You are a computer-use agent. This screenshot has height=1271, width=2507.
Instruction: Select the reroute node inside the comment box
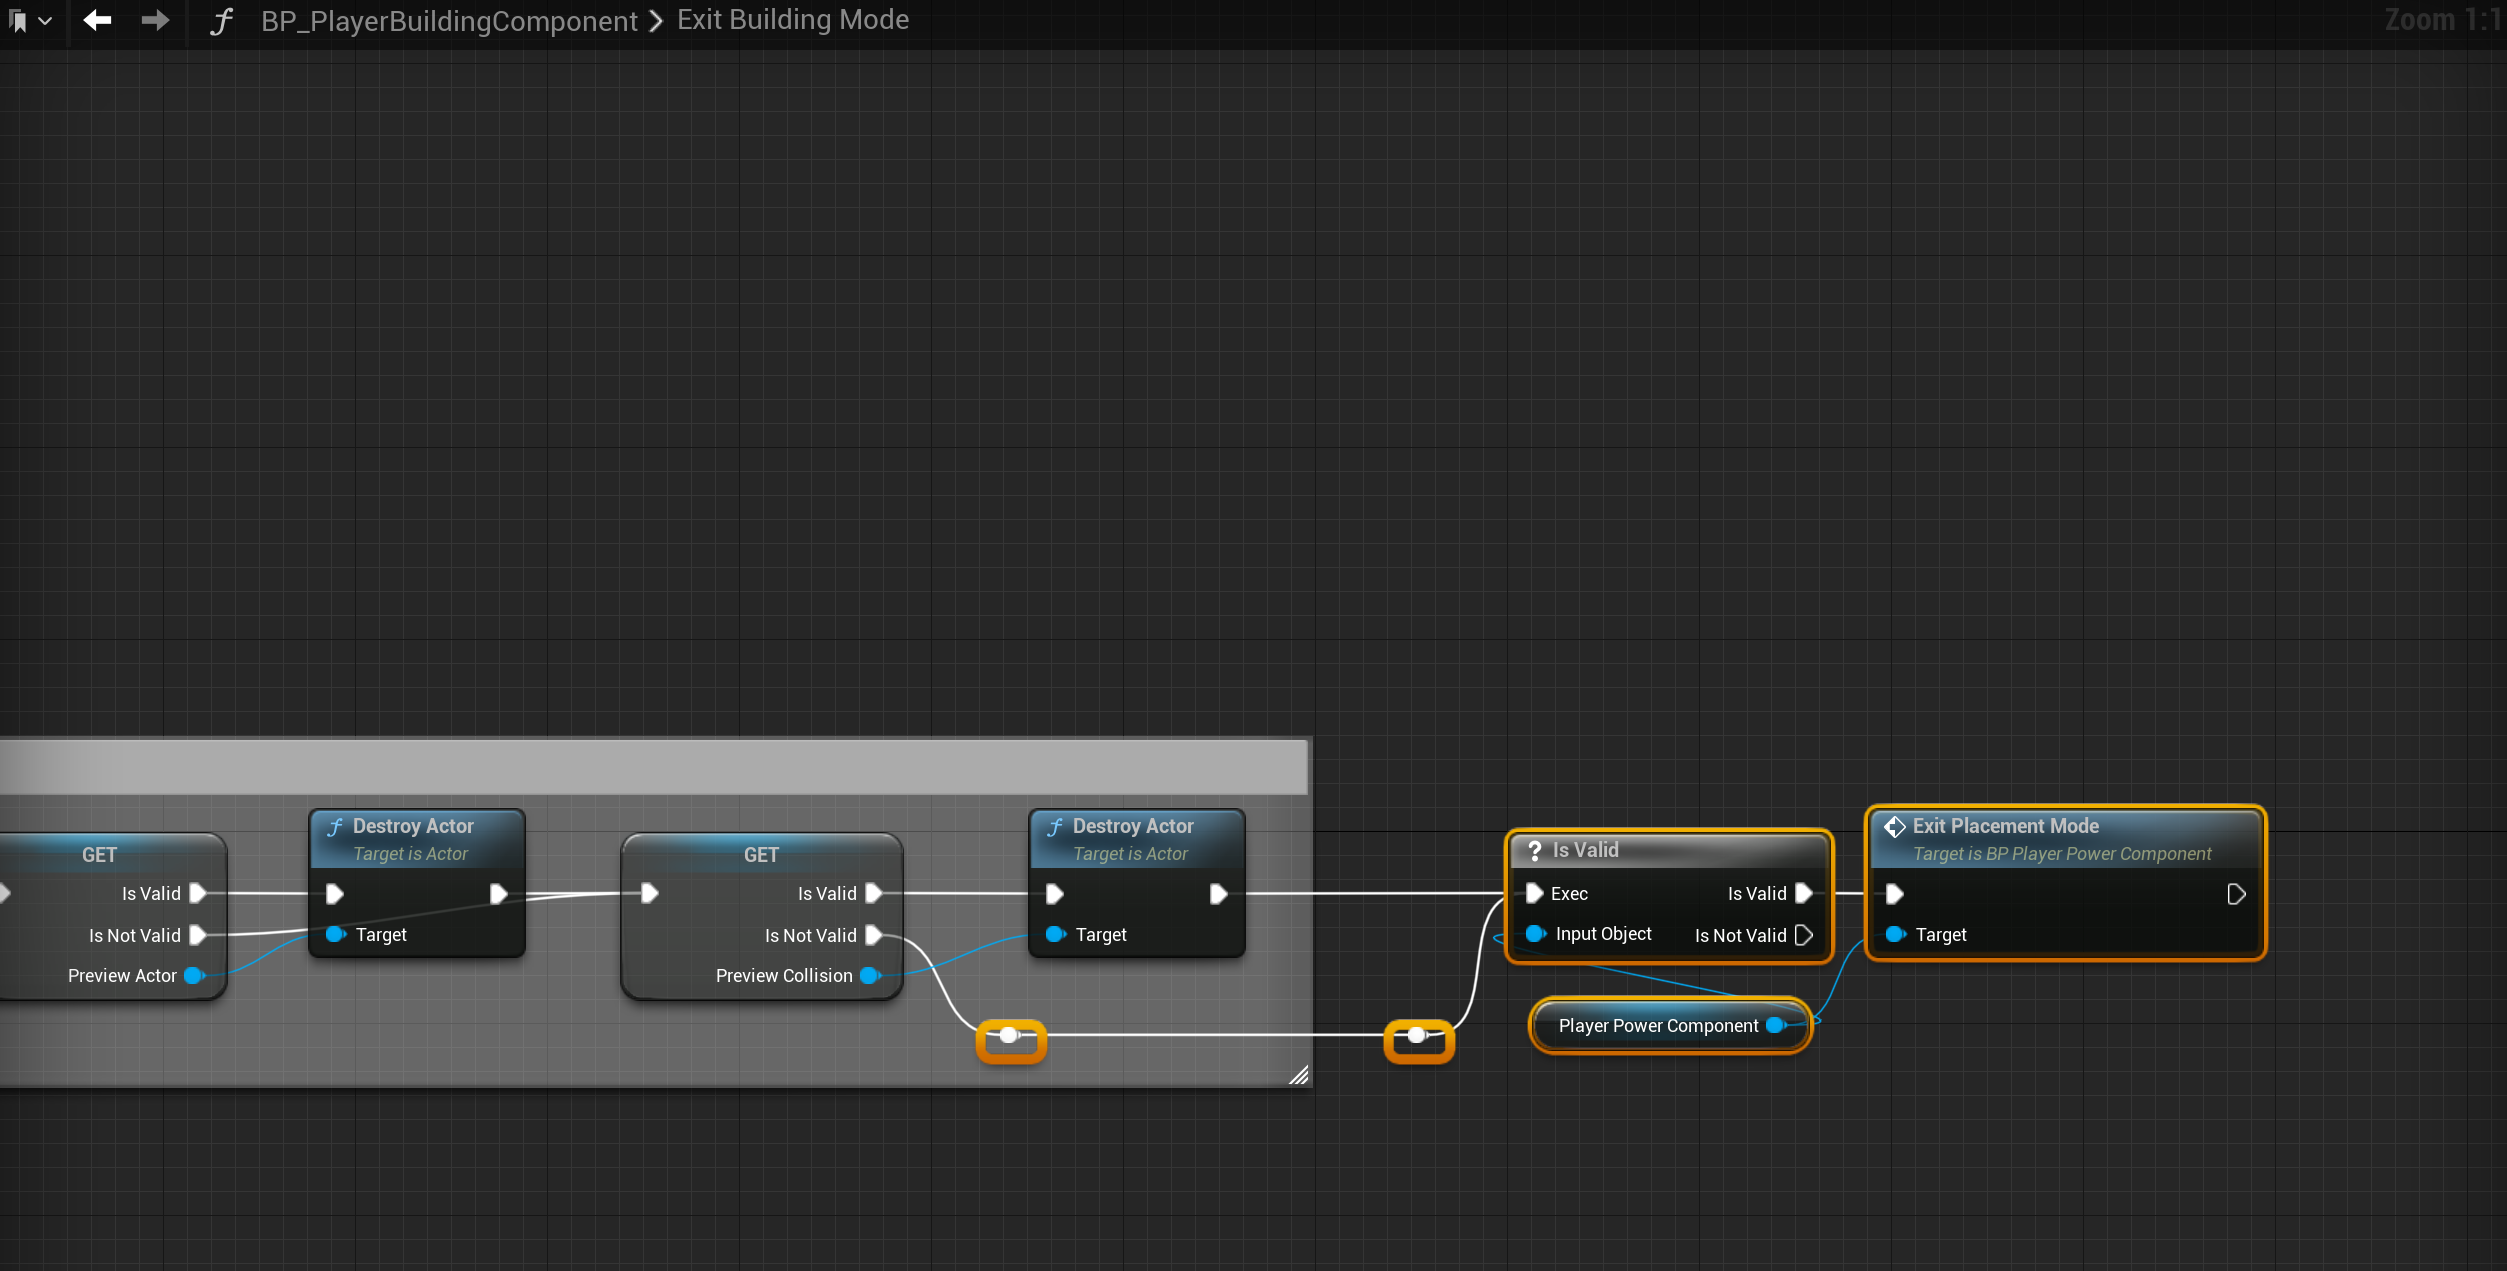pos(1010,1038)
